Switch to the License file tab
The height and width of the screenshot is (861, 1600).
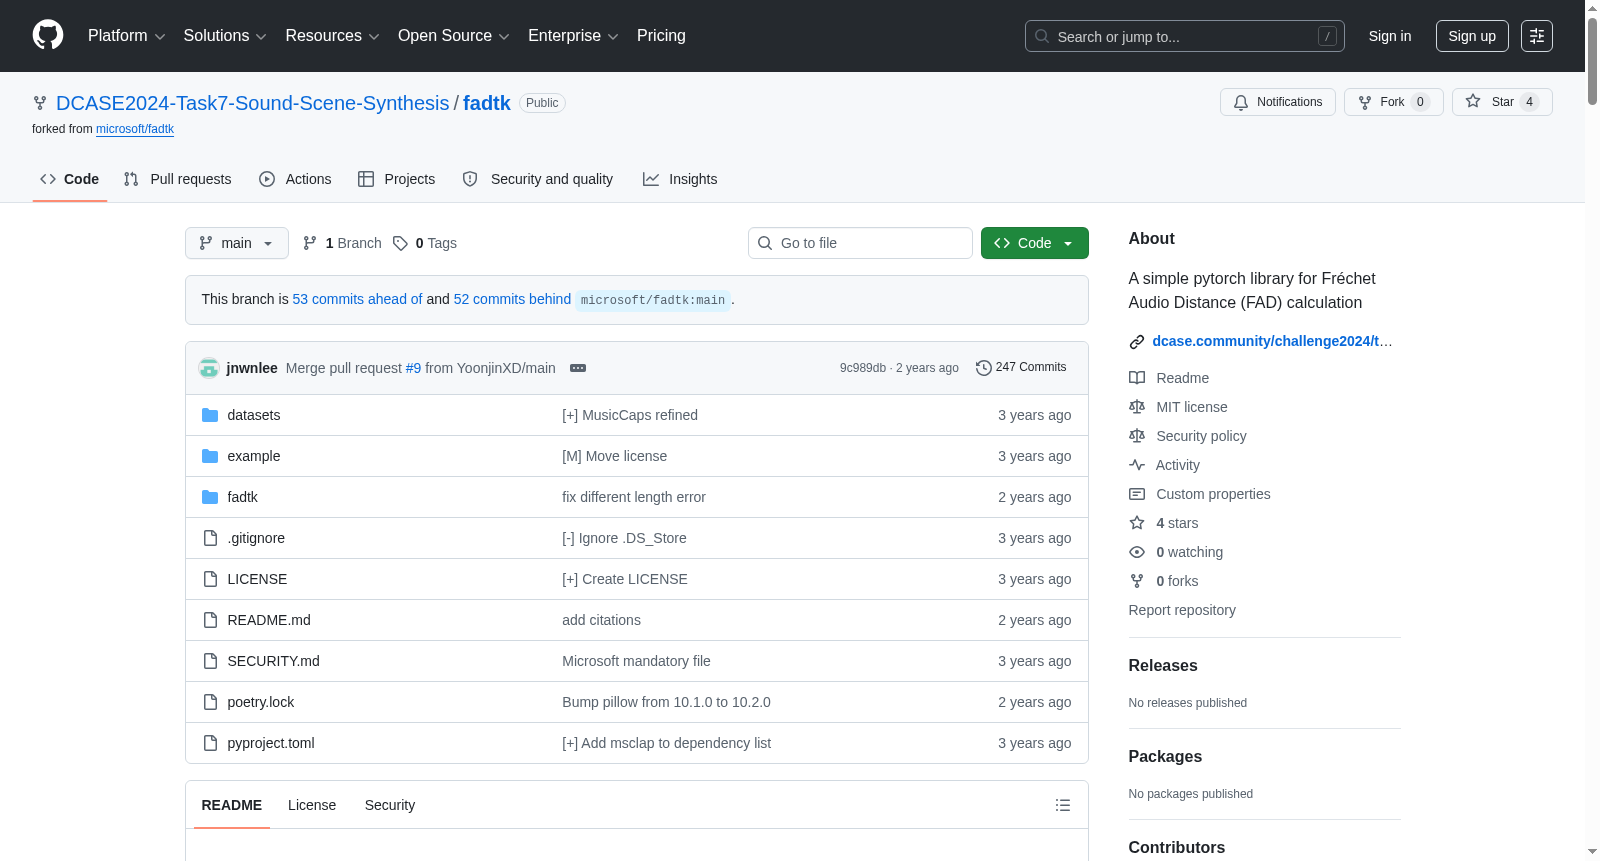point(312,805)
